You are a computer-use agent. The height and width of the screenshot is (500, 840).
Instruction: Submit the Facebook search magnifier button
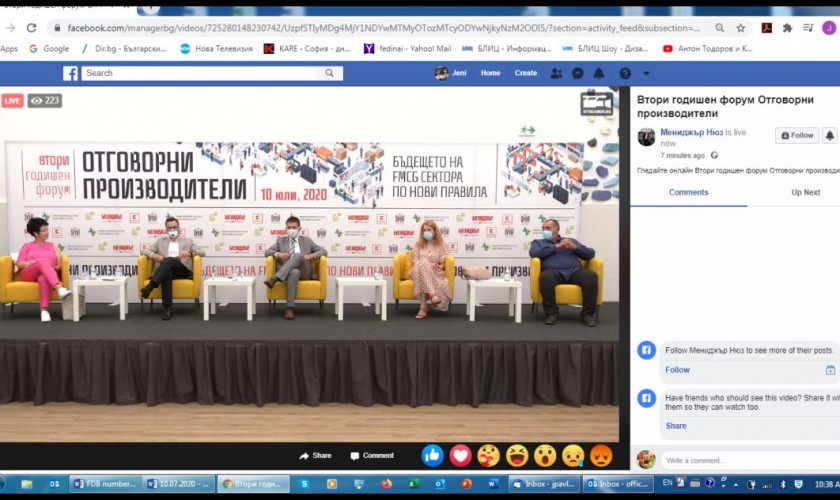tap(329, 73)
